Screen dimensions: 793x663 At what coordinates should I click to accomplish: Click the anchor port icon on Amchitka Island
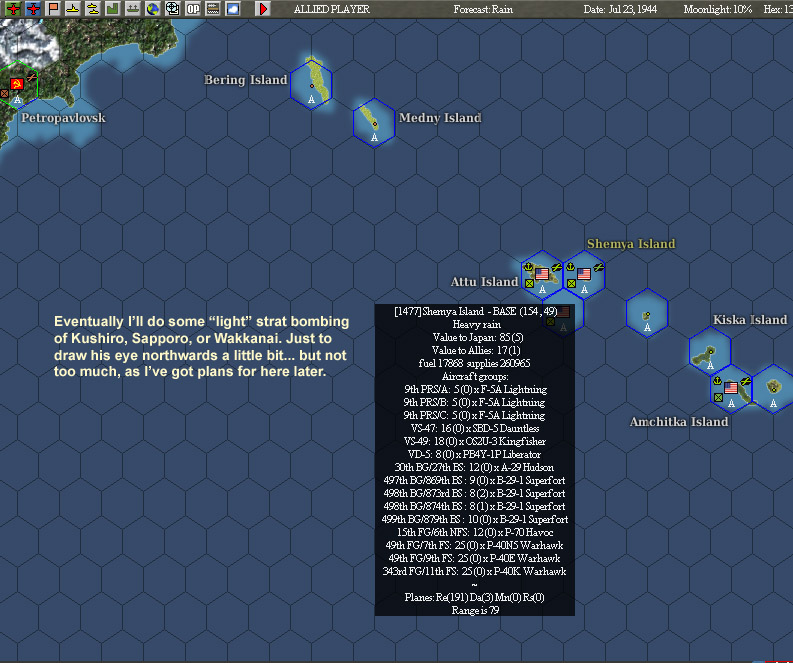click(717, 381)
